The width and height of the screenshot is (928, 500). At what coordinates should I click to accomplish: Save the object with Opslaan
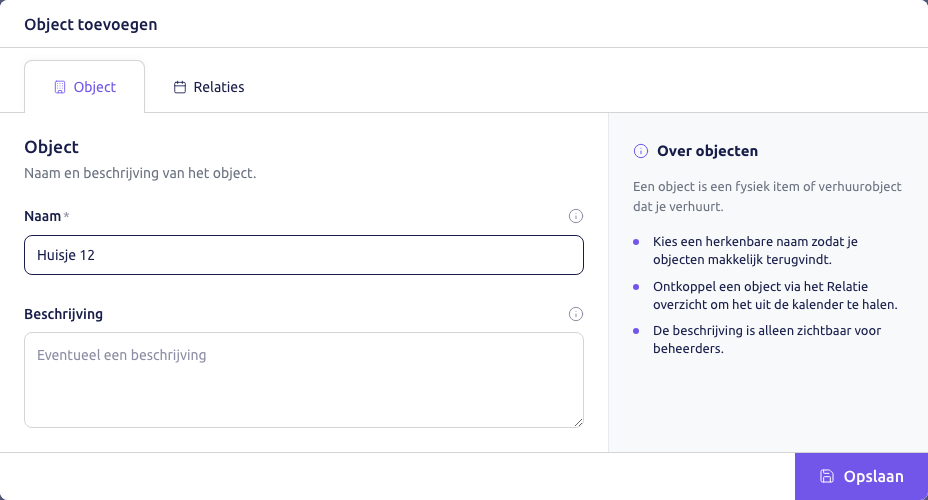pos(861,476)
